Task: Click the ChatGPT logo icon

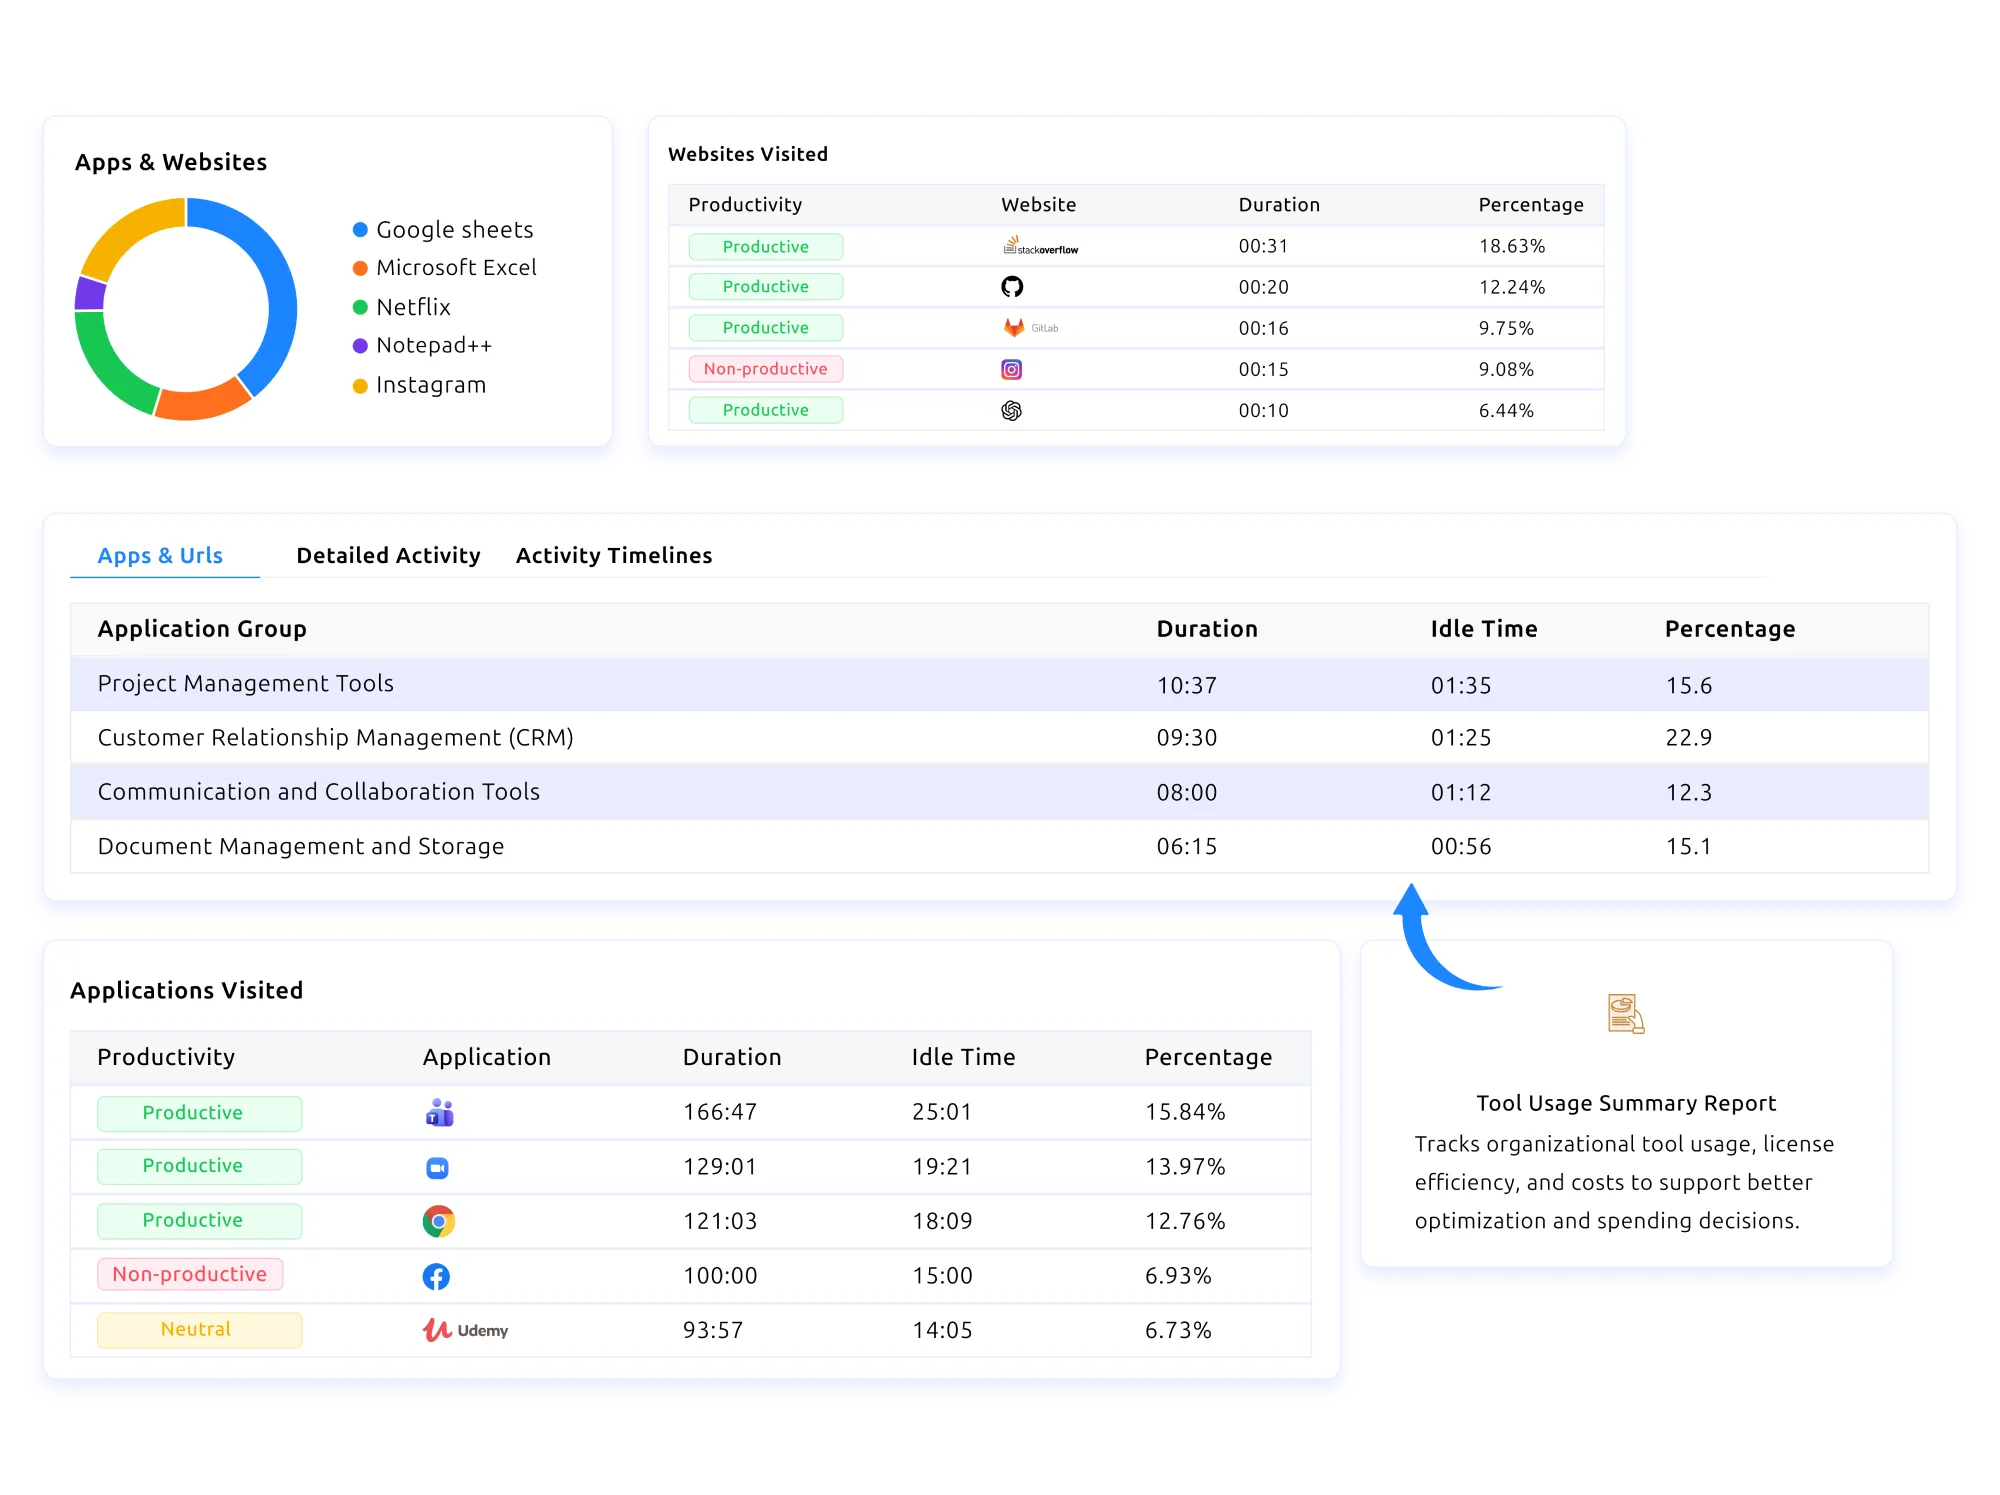Action: tap(1012, 411)
